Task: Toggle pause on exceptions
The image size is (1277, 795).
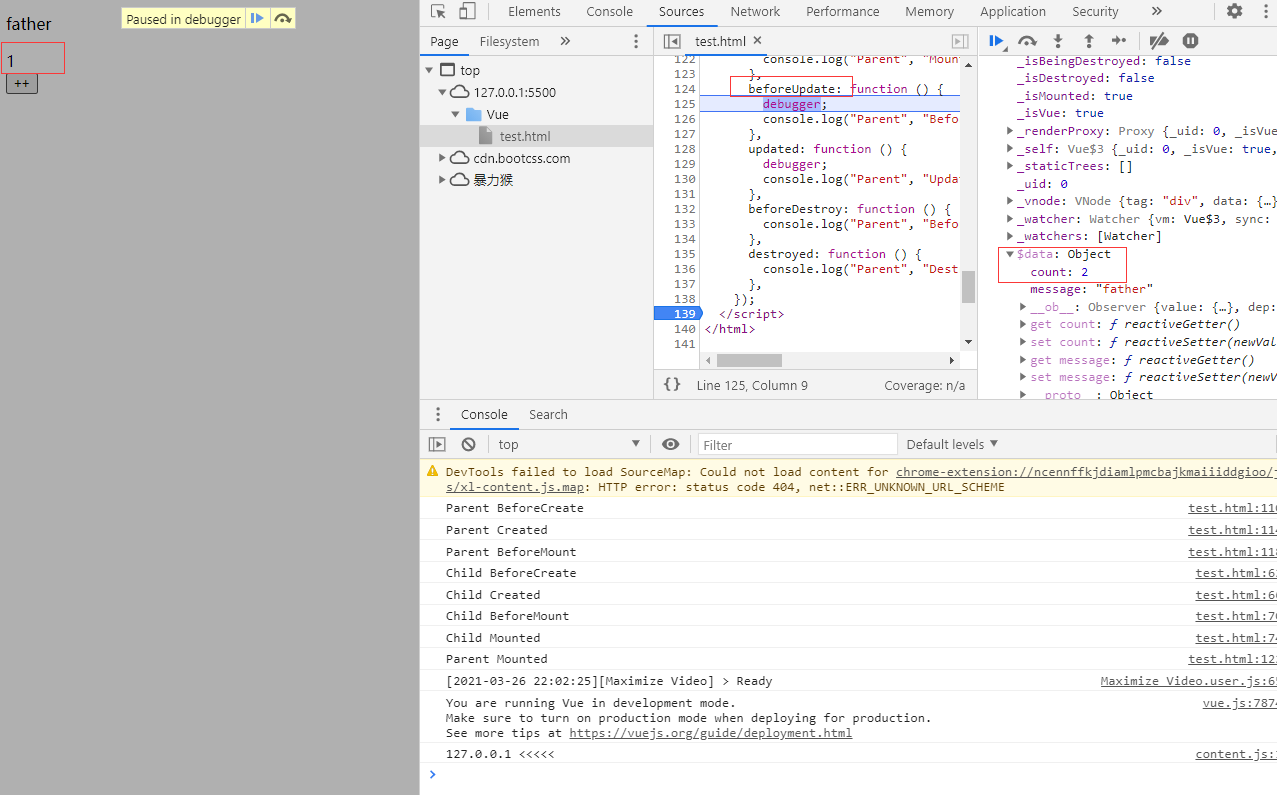Action: point(1190,41)
